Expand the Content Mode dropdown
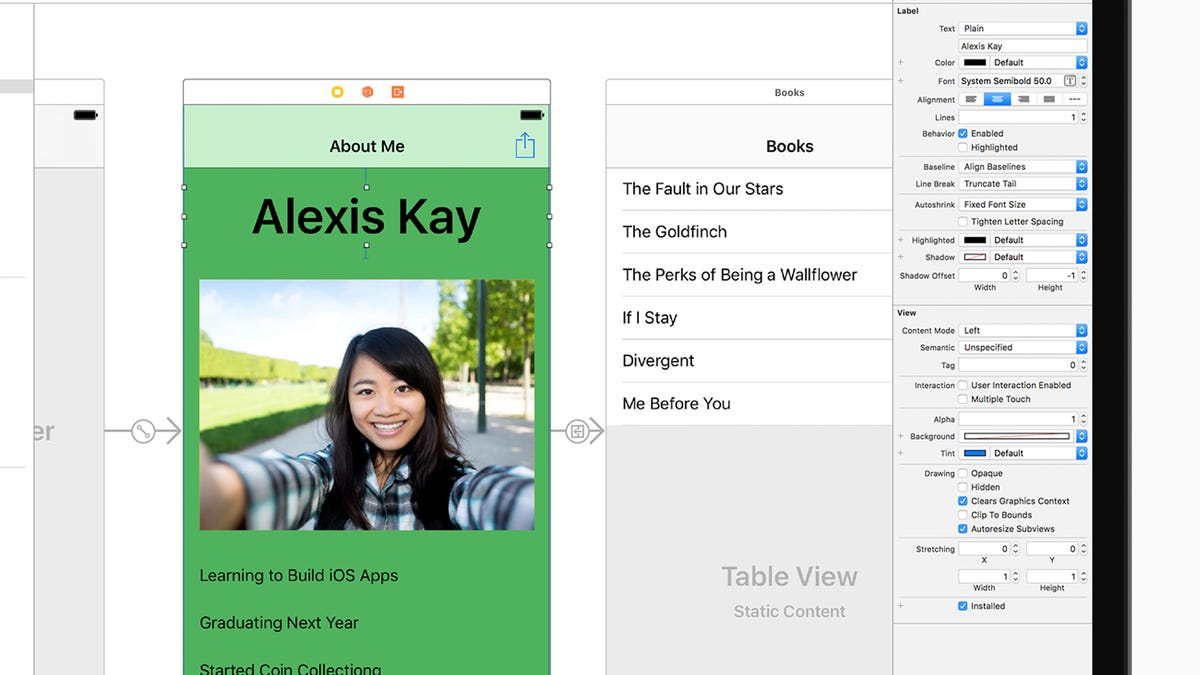1200x675 pixels. coord(1023,330)
